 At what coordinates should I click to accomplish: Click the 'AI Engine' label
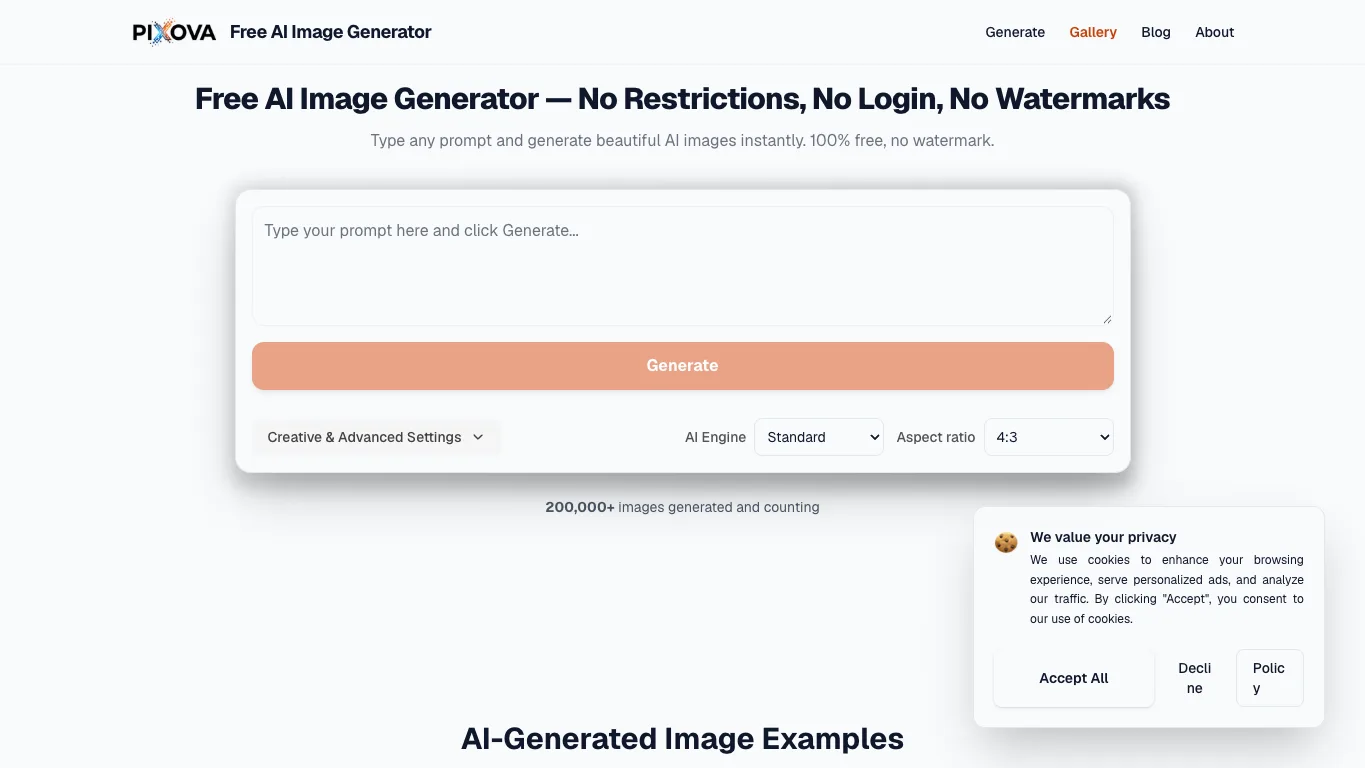[x=716, y=437]
